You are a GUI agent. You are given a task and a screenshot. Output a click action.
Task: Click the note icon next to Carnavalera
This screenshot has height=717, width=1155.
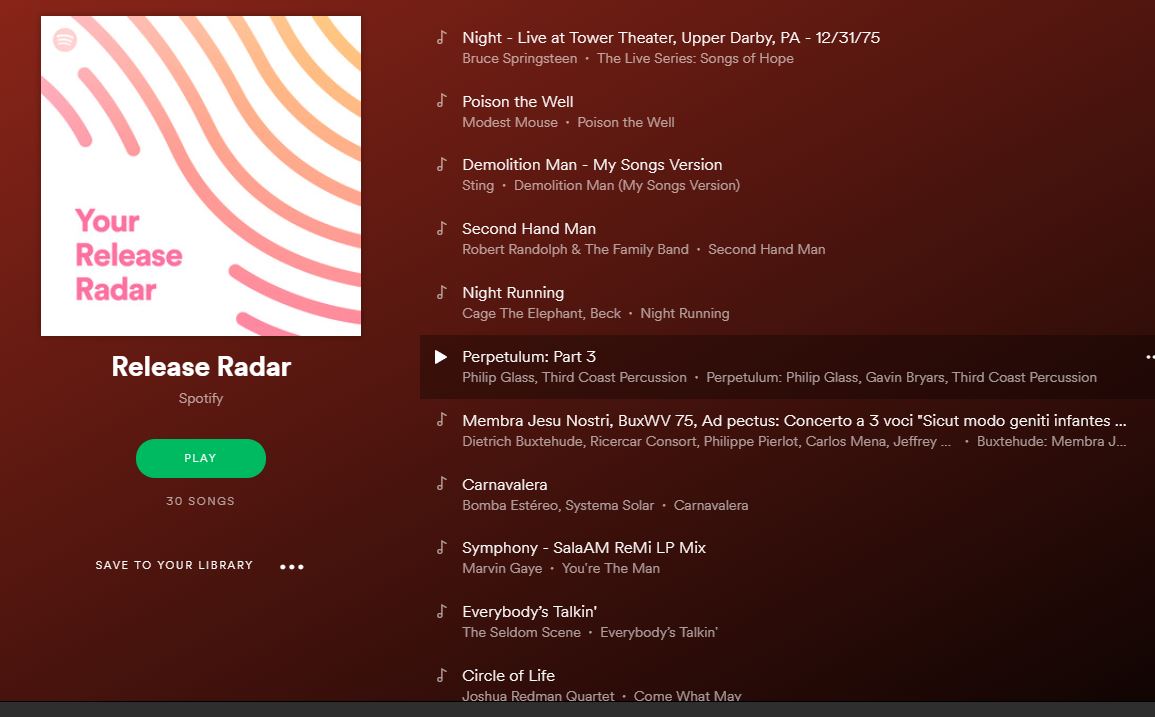tap(441, 484)
